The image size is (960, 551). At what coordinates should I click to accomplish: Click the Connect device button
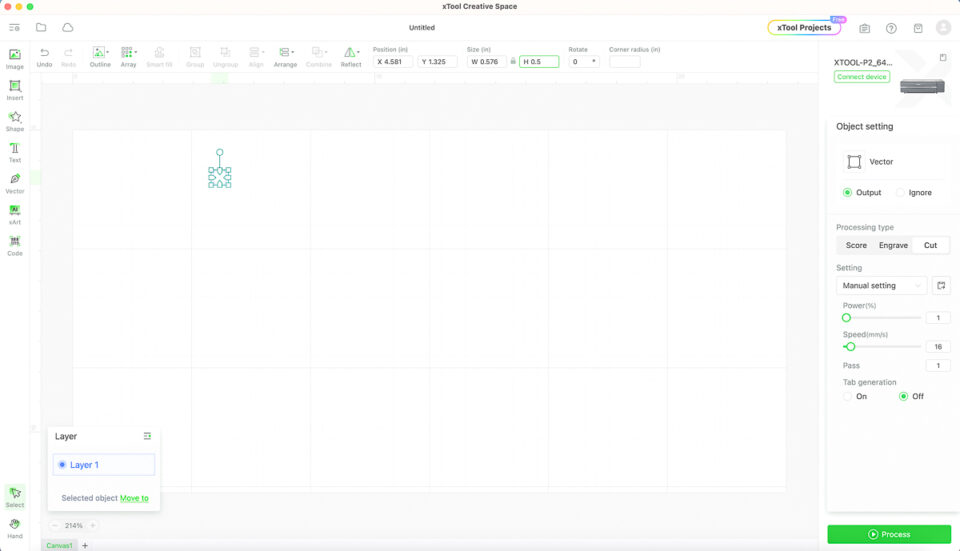coord(862,77)
